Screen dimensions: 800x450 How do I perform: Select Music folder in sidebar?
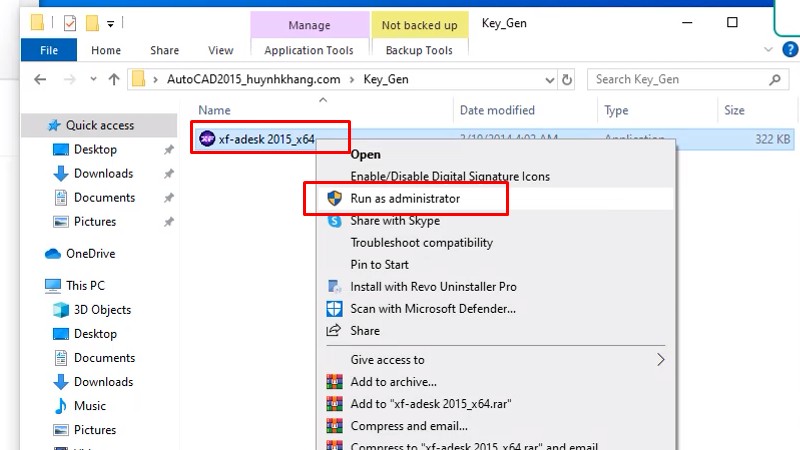[90, 406]
